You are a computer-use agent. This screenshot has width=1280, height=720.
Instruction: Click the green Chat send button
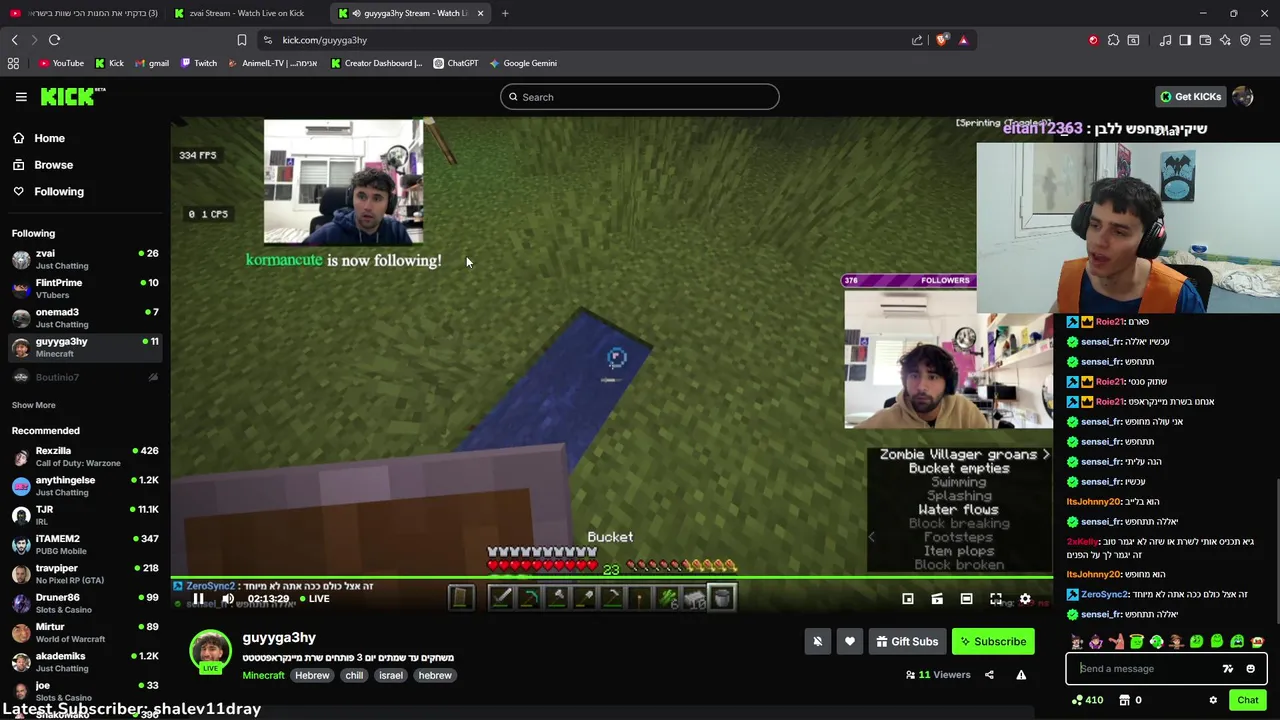(x=1247, y=700)
